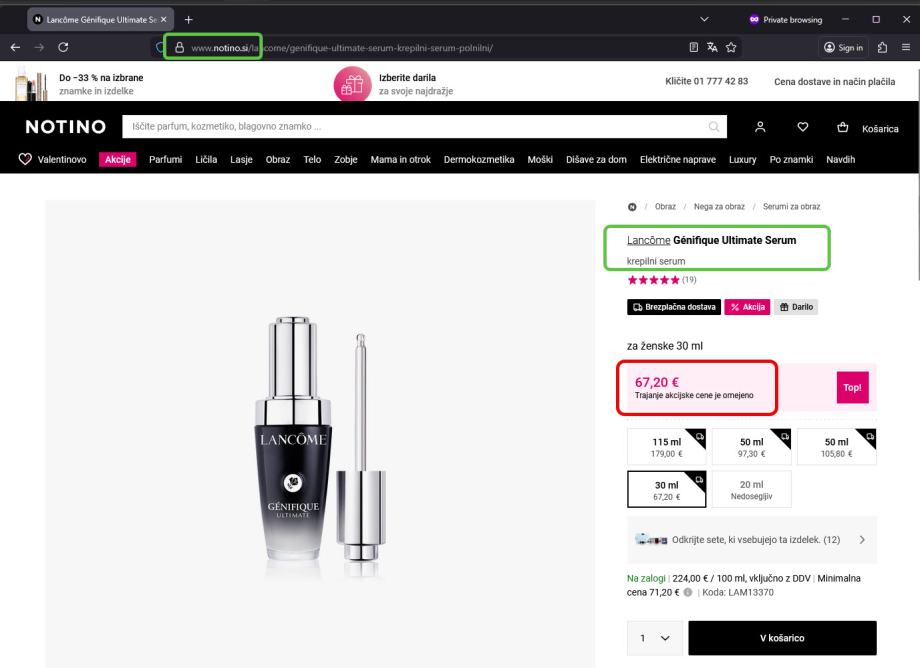Bookmark this page with the star icon
Viewport: 920px width, 668px height.
pos(731,48)
